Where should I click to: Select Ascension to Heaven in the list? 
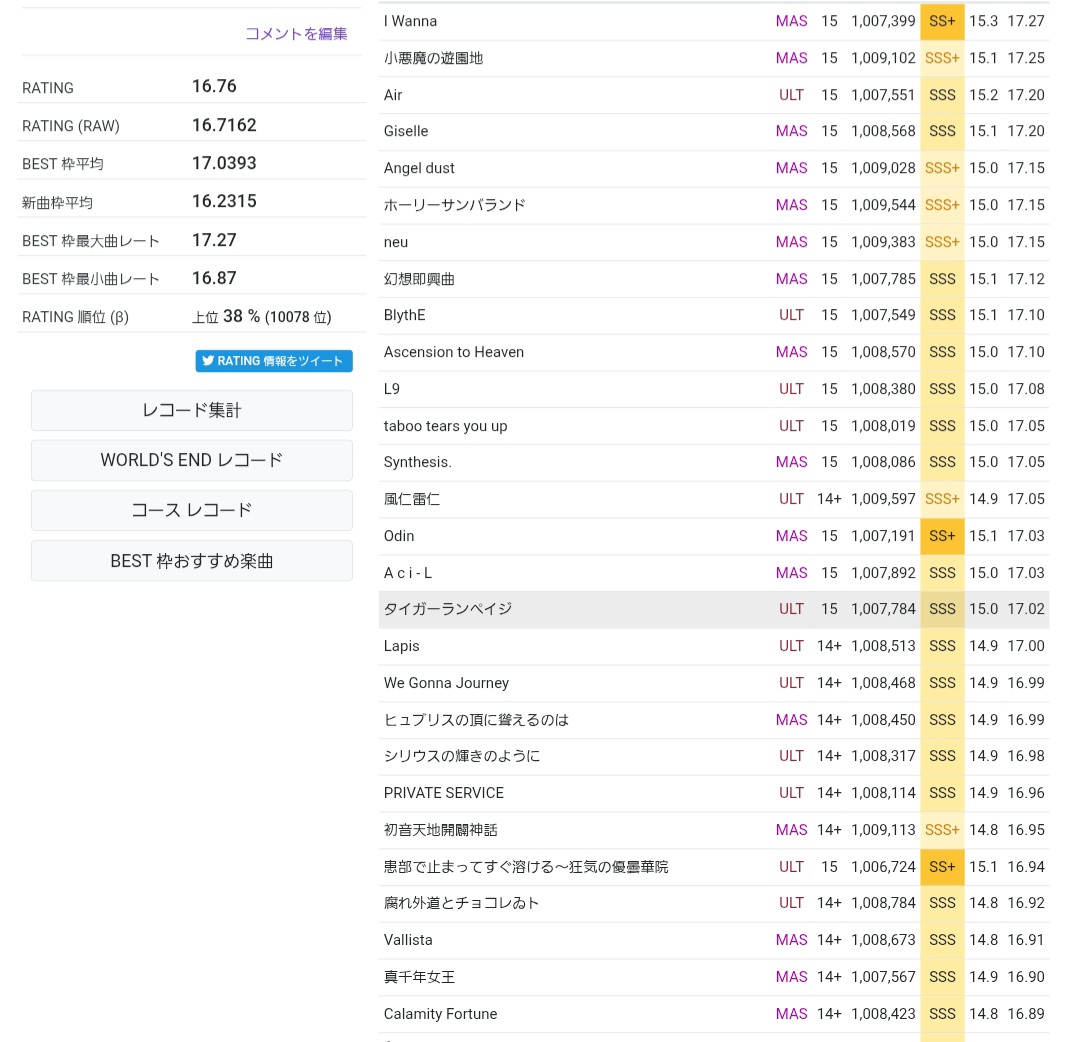coord(454,352)
